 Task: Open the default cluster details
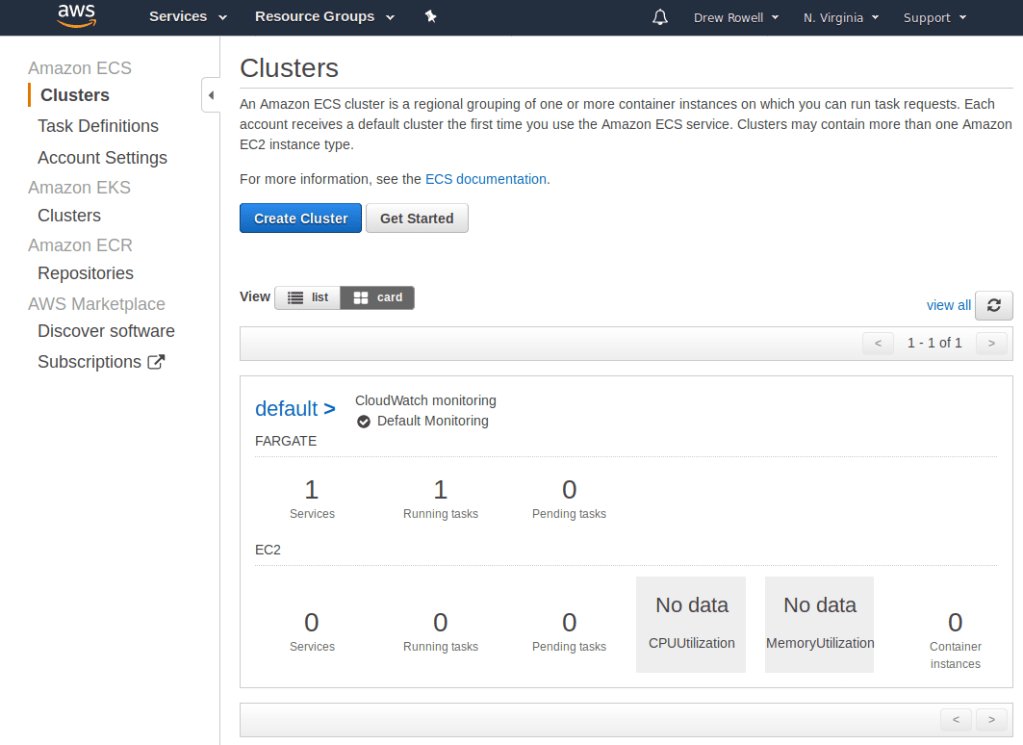294,408
